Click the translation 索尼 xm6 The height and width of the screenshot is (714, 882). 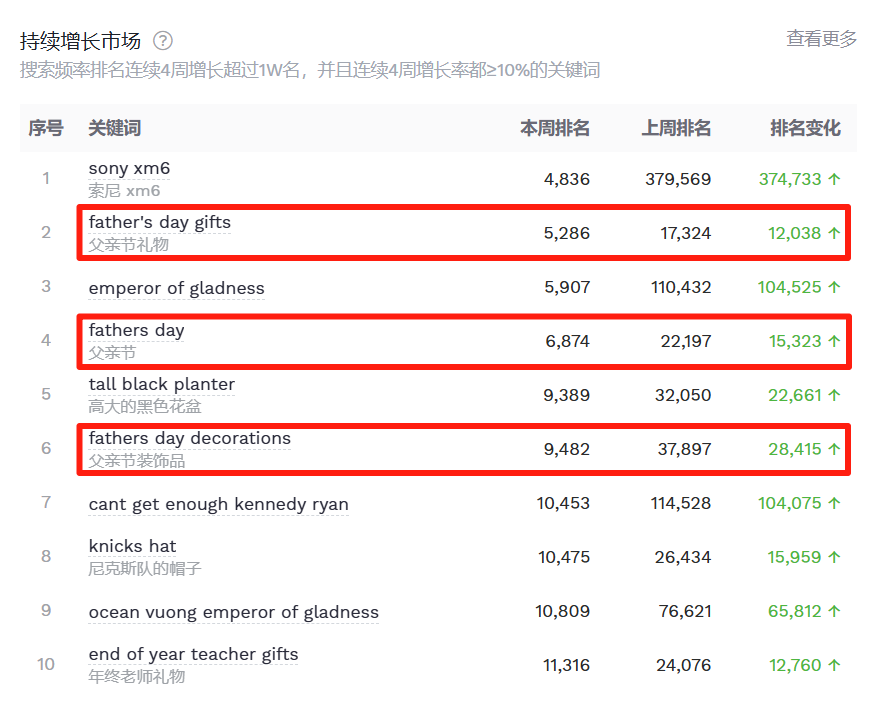(124, 191)
